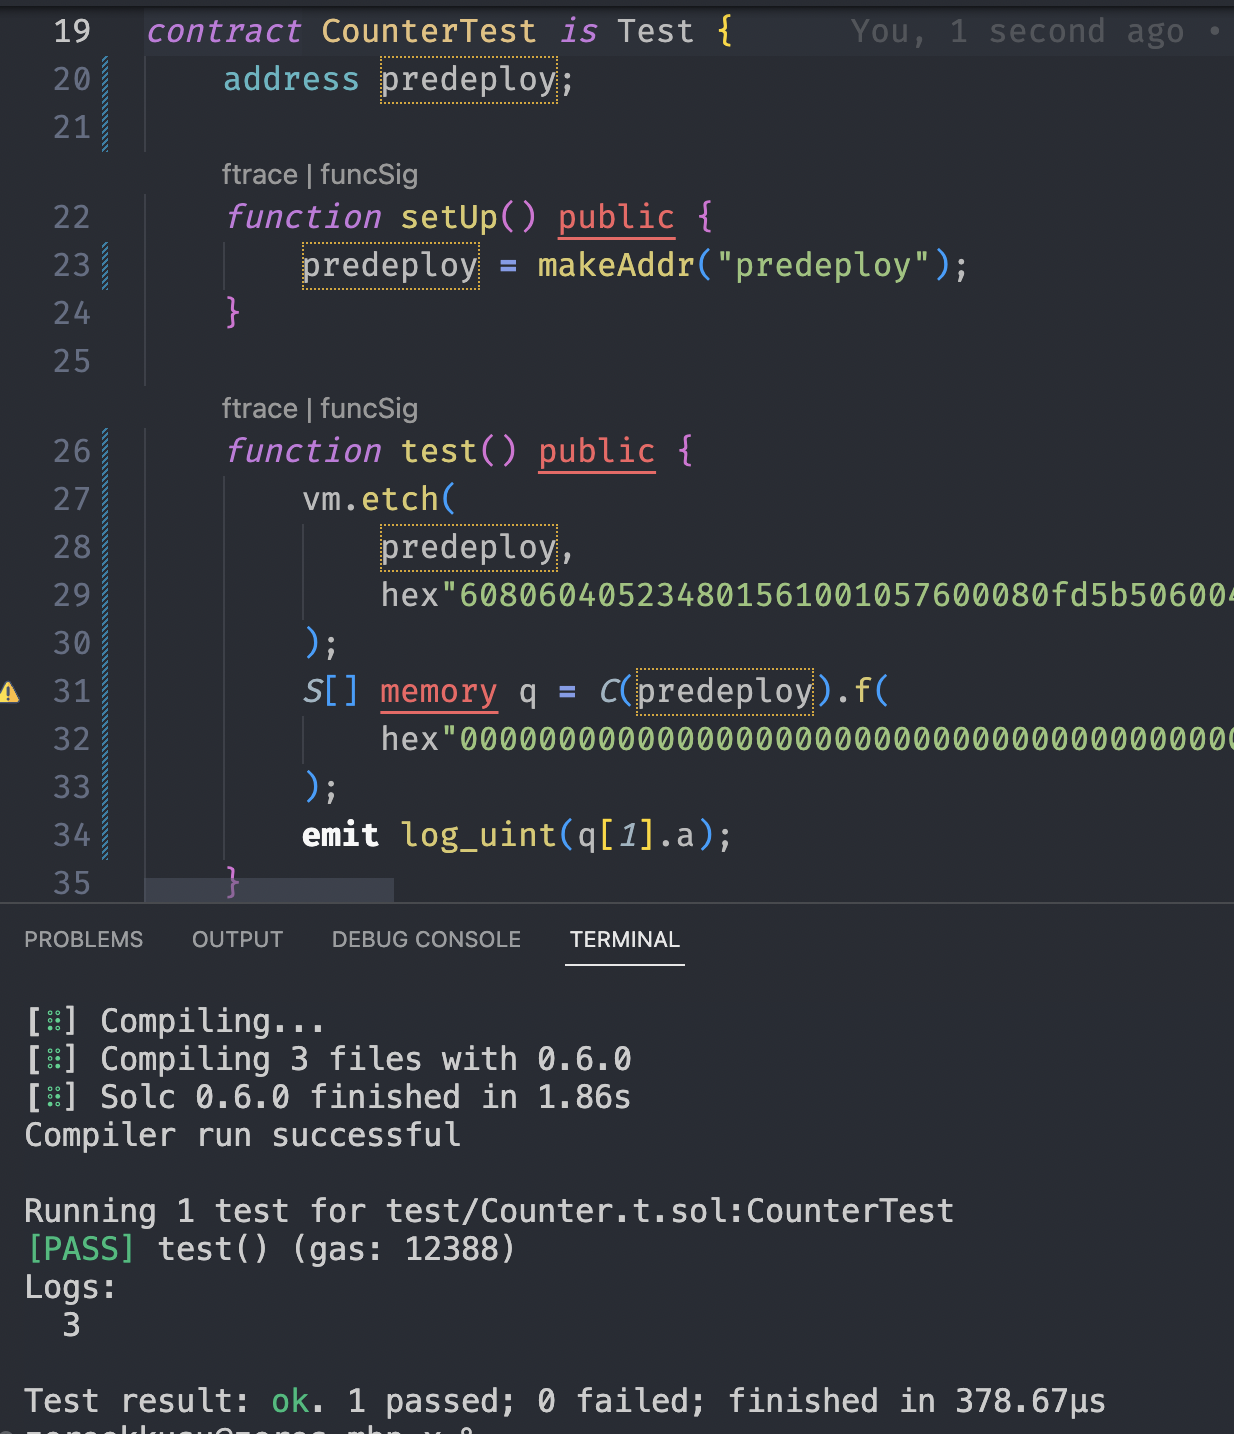The height and width of the screenshot is (1434, 1234).
Task: Click 'public' keyword on setUp line
Action: 616,217
